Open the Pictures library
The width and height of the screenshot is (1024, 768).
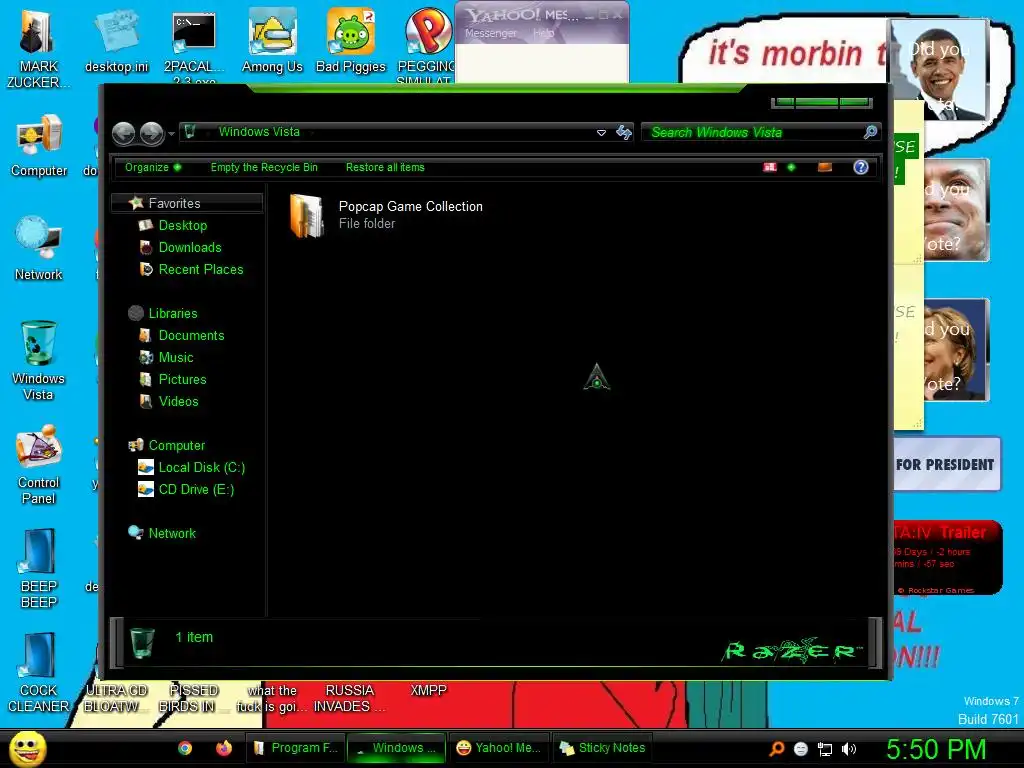click(x=182, y=379)
